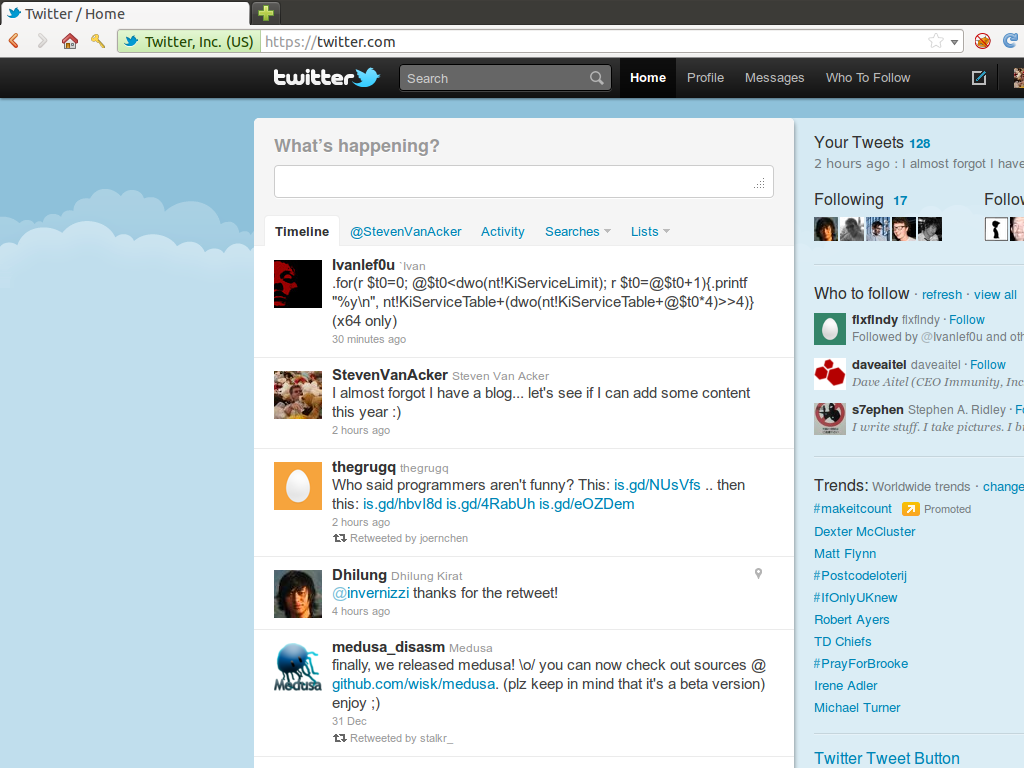This screenshot has height=768, width=1024.
Task: Reload the page with refresh icon
Action: [x=1010, y=41]
